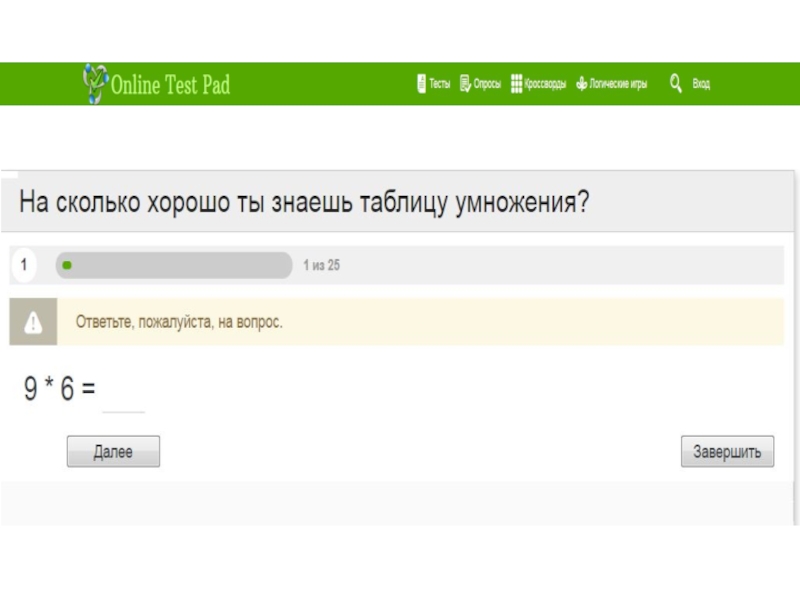Click the warning triangle icon

point(33,322)
